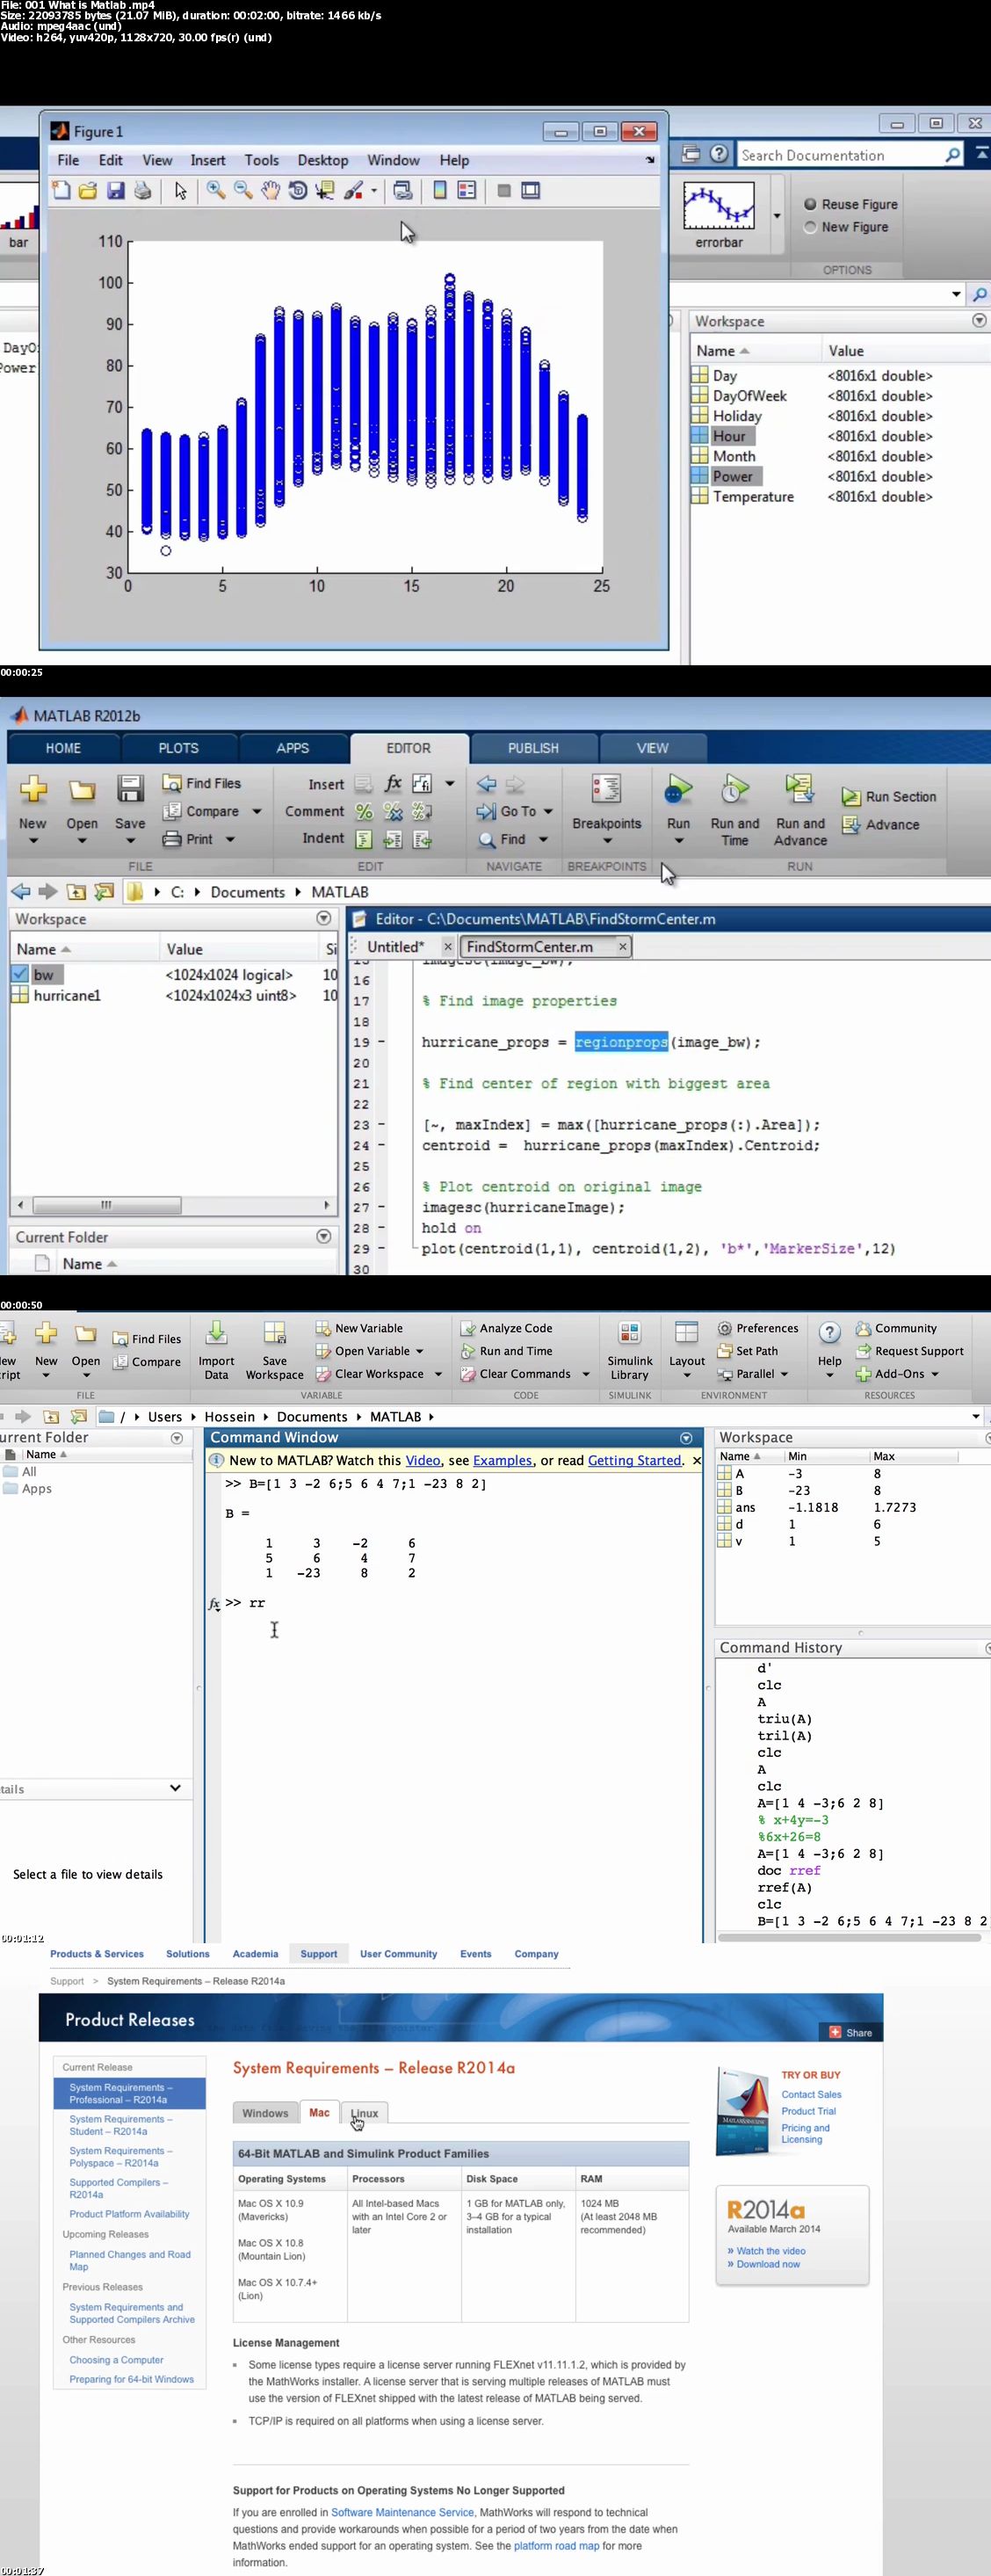Toggle the checked bw variable icon

coord(20,974)
